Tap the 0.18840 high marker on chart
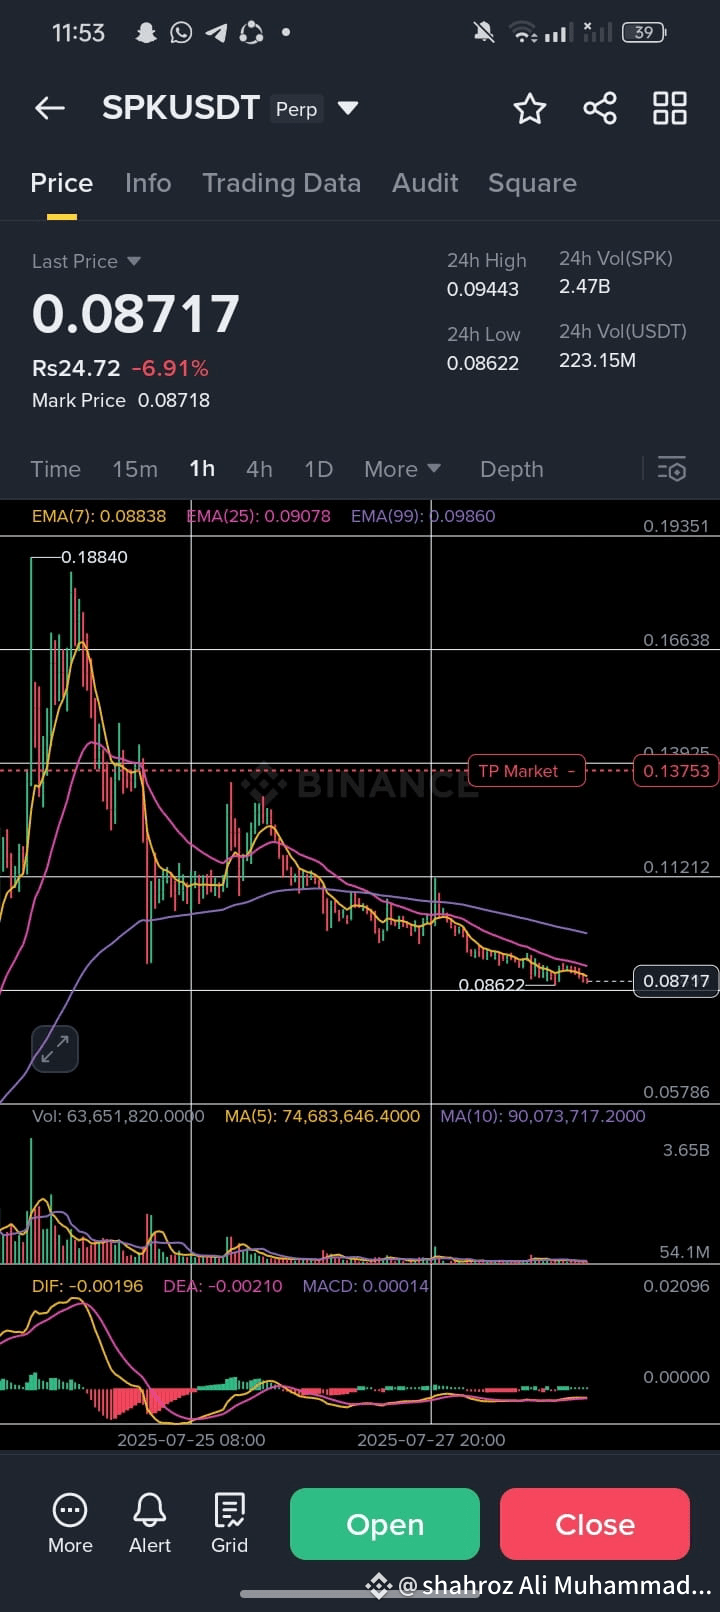Viewport: 720px width, 1612px height. (94, 557)
